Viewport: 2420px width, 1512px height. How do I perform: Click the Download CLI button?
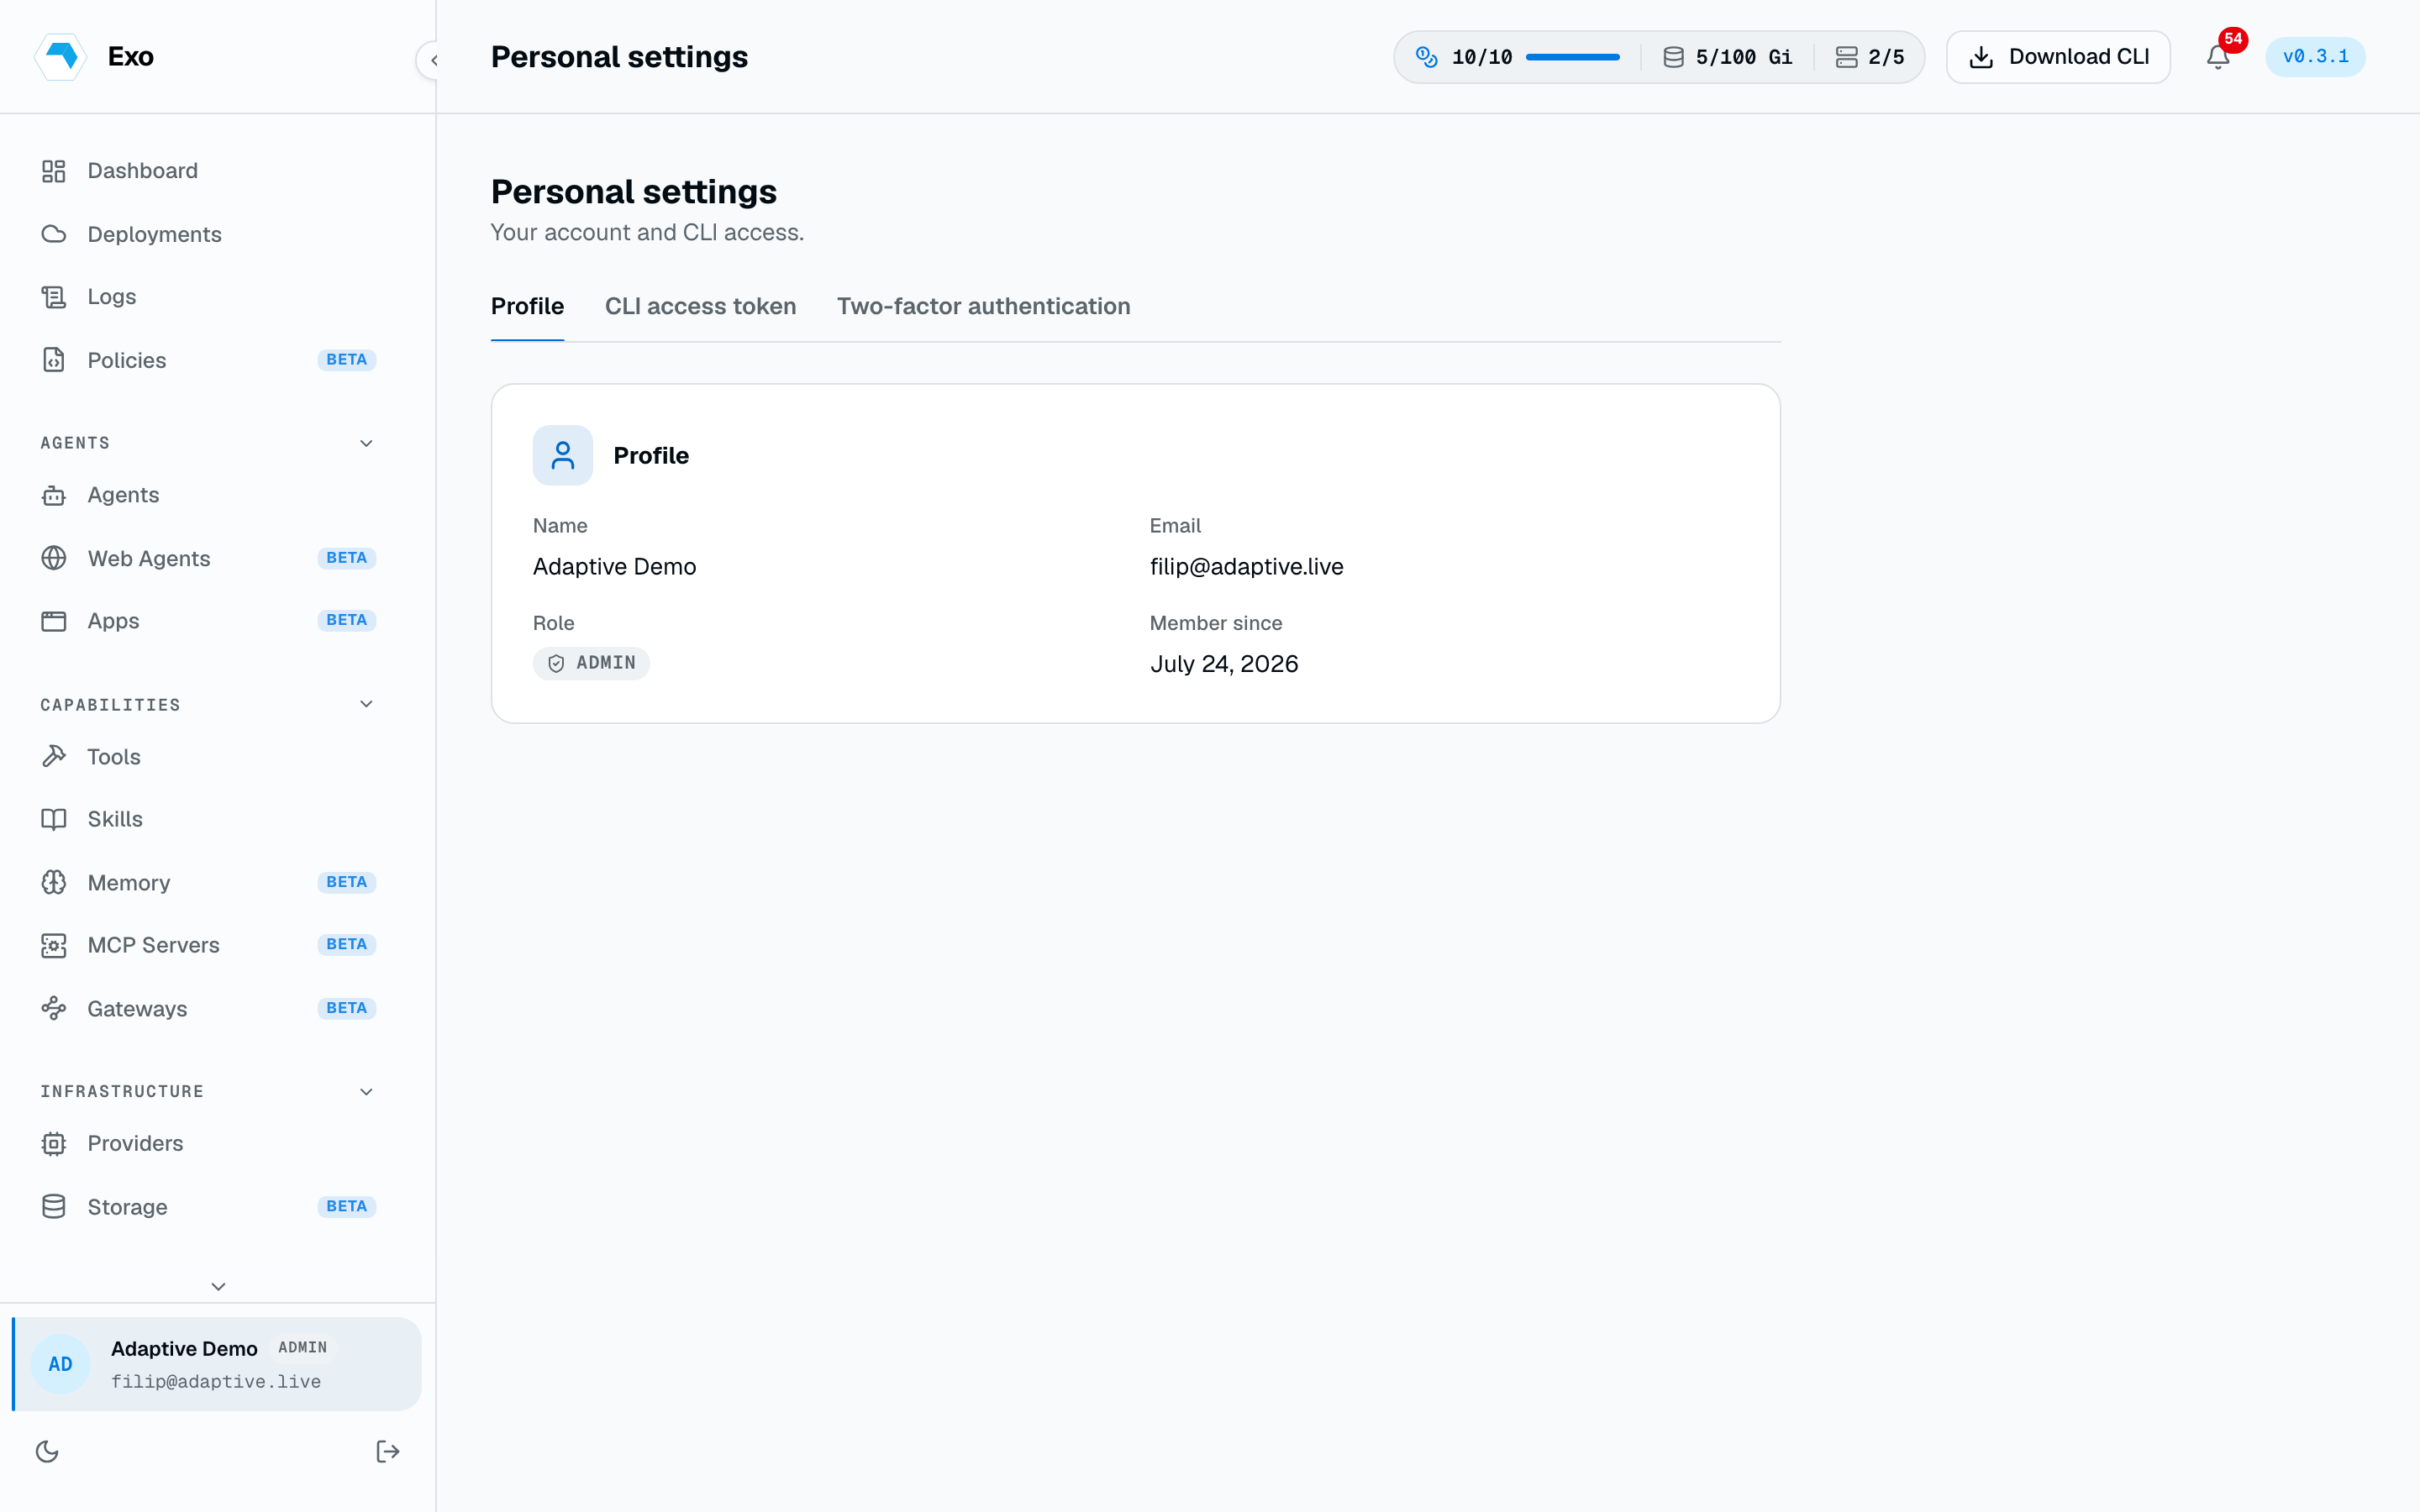point(2058,57)
